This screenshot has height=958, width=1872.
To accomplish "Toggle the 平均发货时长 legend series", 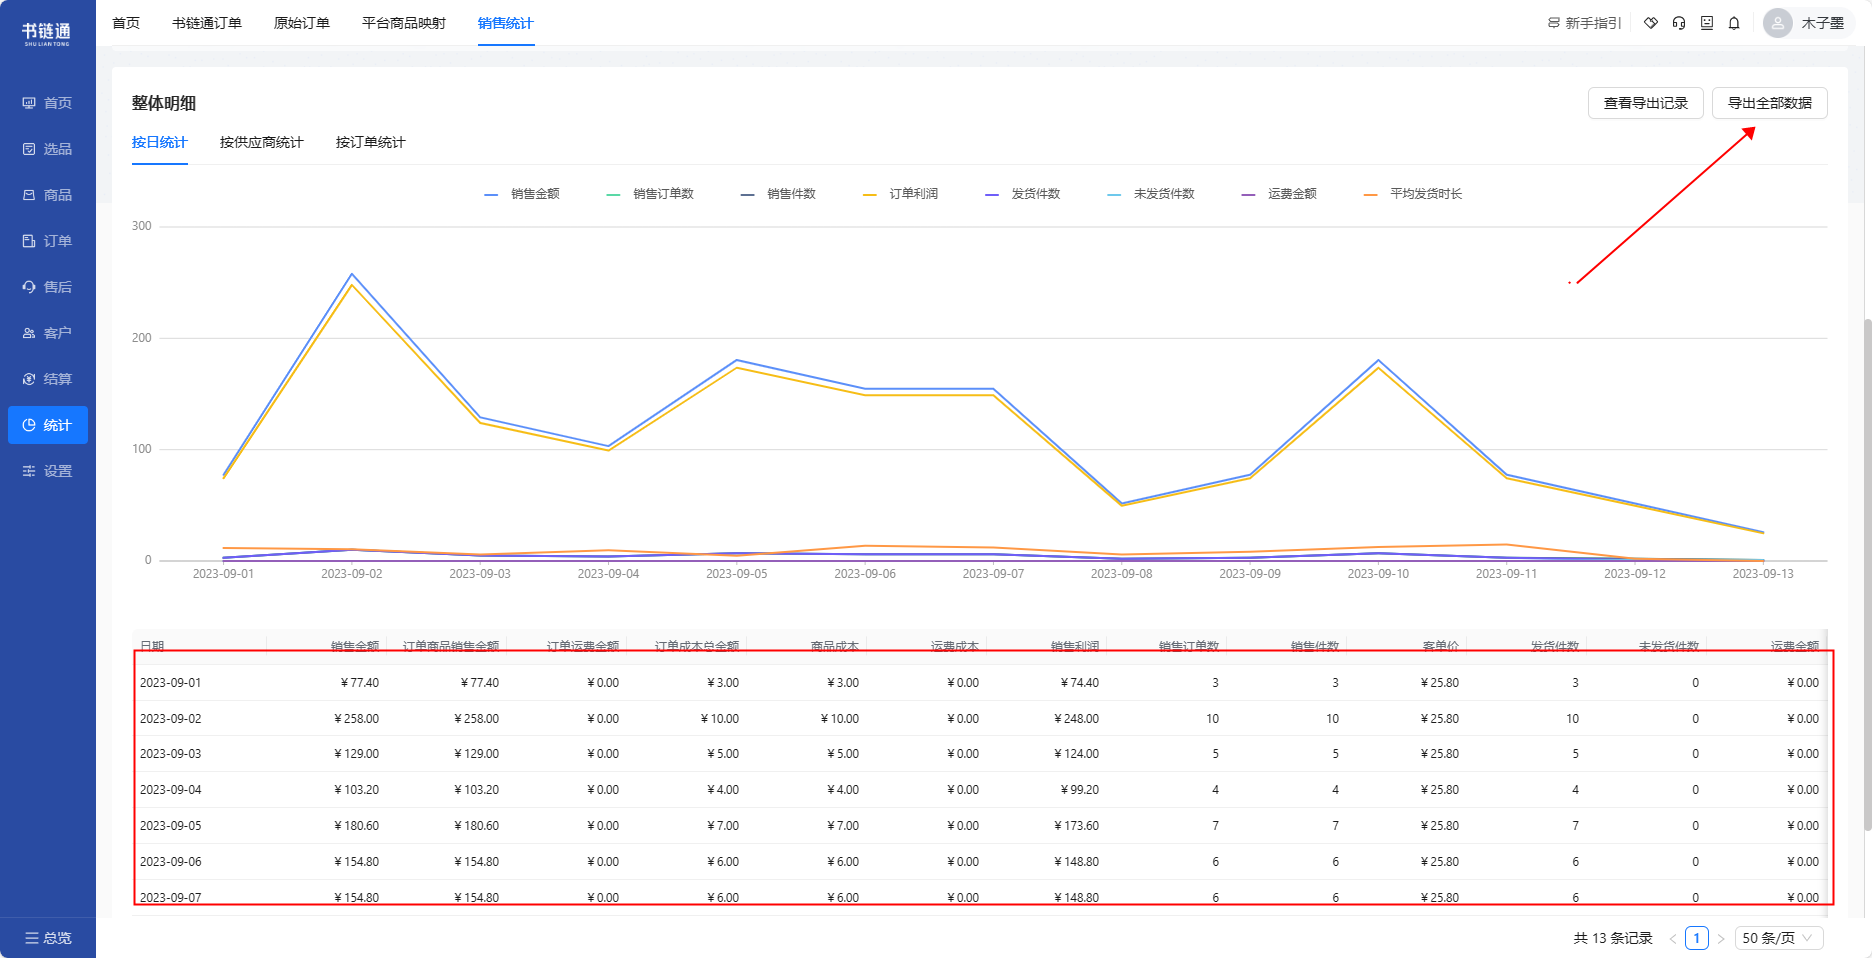I will (1413, 194).
